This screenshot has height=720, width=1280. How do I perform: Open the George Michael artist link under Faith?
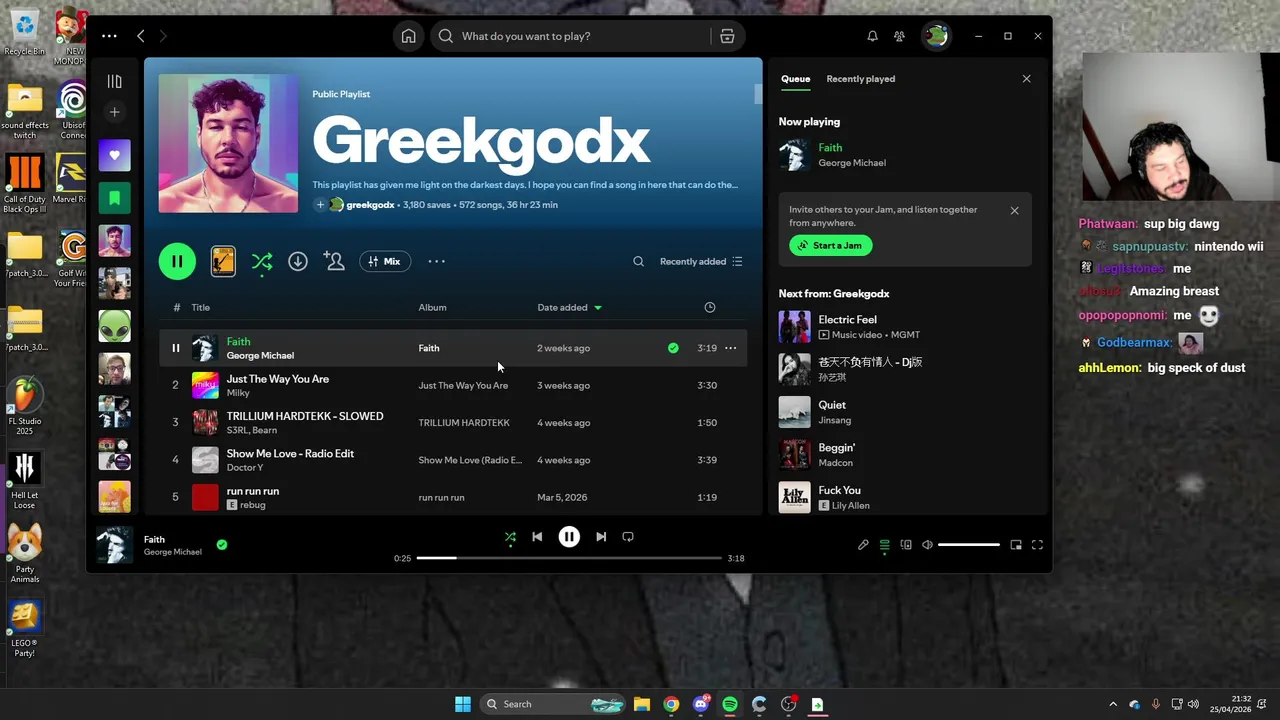(x=260, y=356)
